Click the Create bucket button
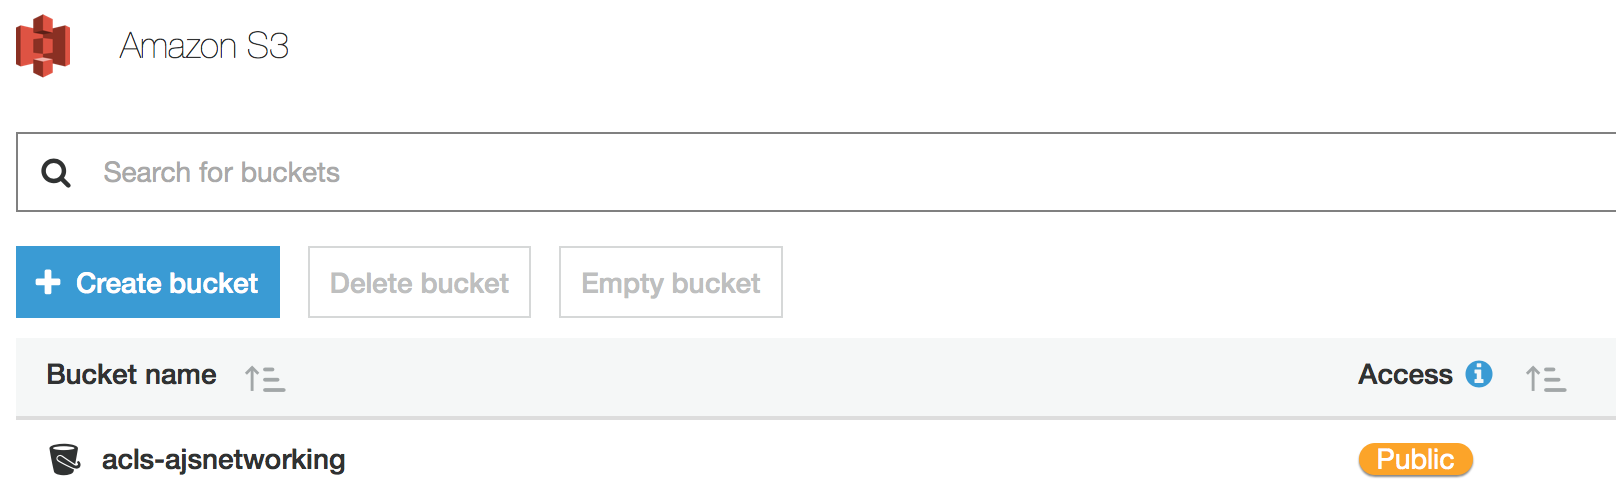The height and width of the screenshot is (494, 1616). click(148, 282)
